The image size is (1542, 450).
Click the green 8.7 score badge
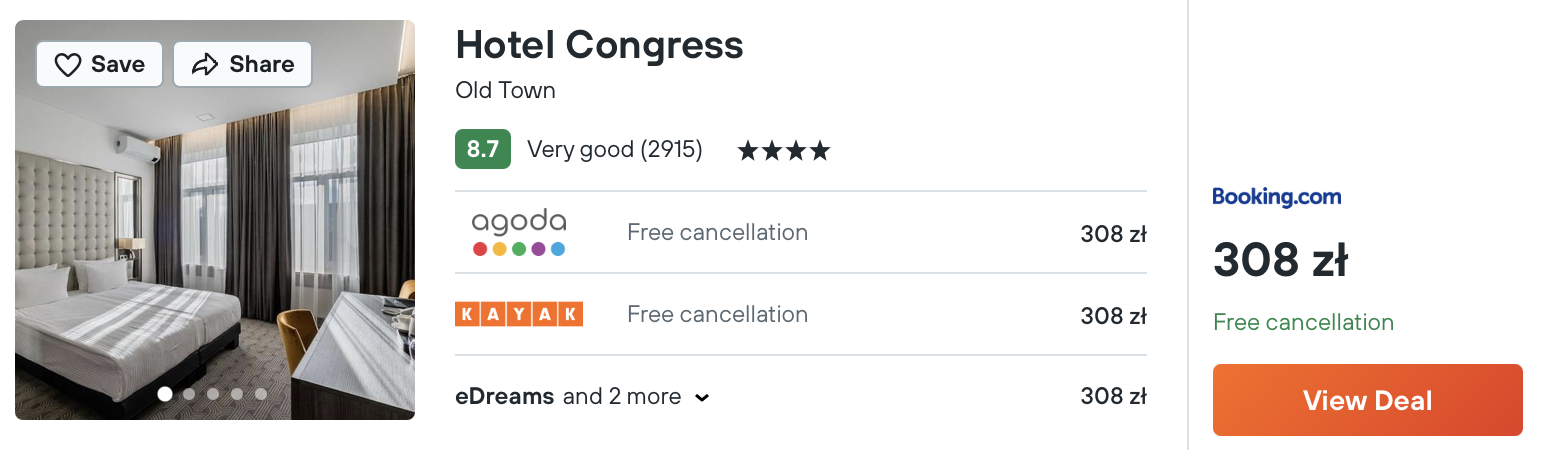(483, 149)
